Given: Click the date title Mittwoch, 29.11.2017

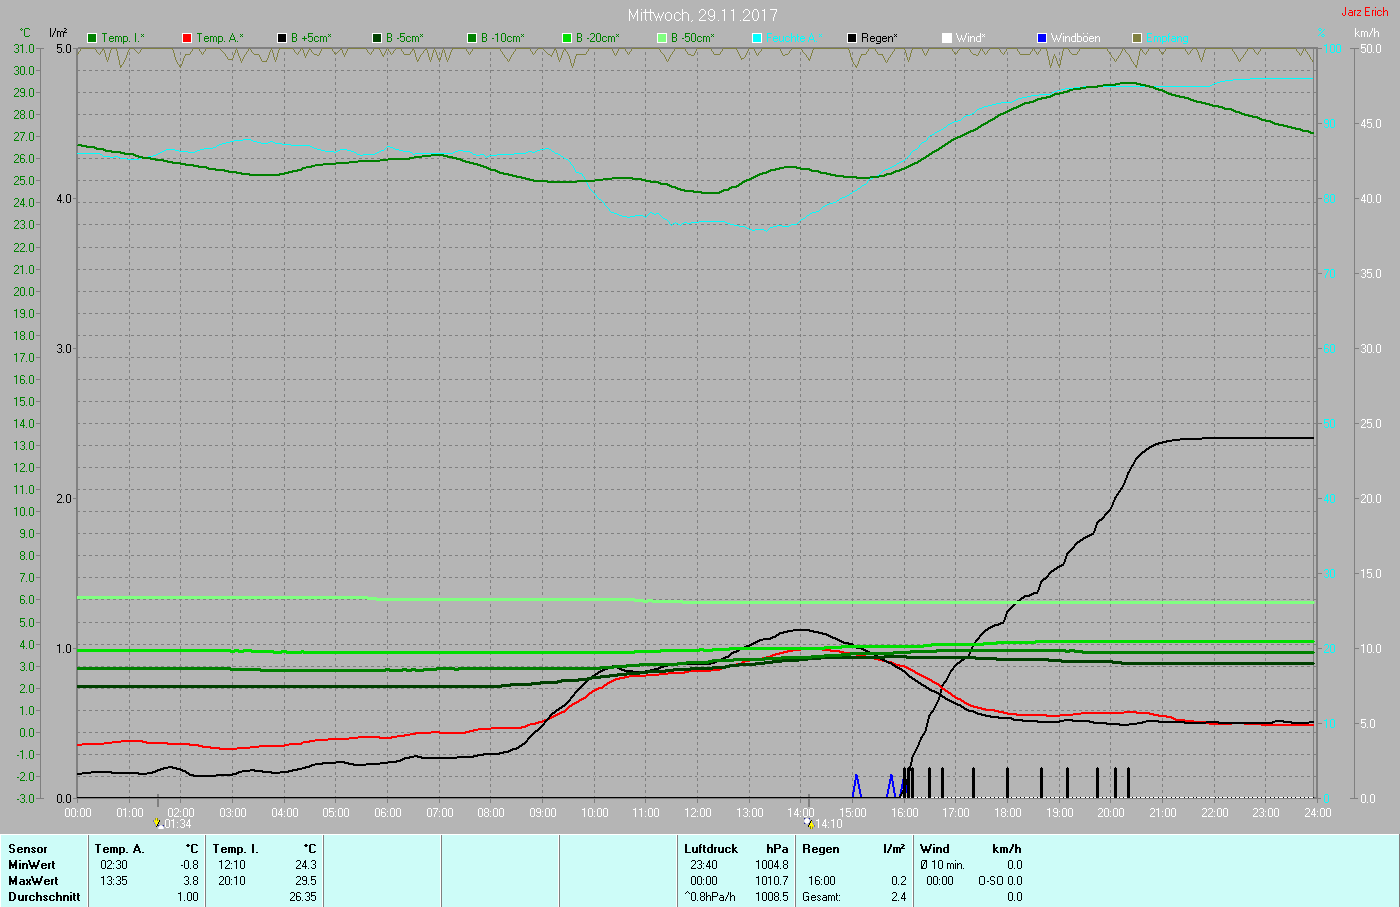Looking at the screenshot, I should (702, 15).
